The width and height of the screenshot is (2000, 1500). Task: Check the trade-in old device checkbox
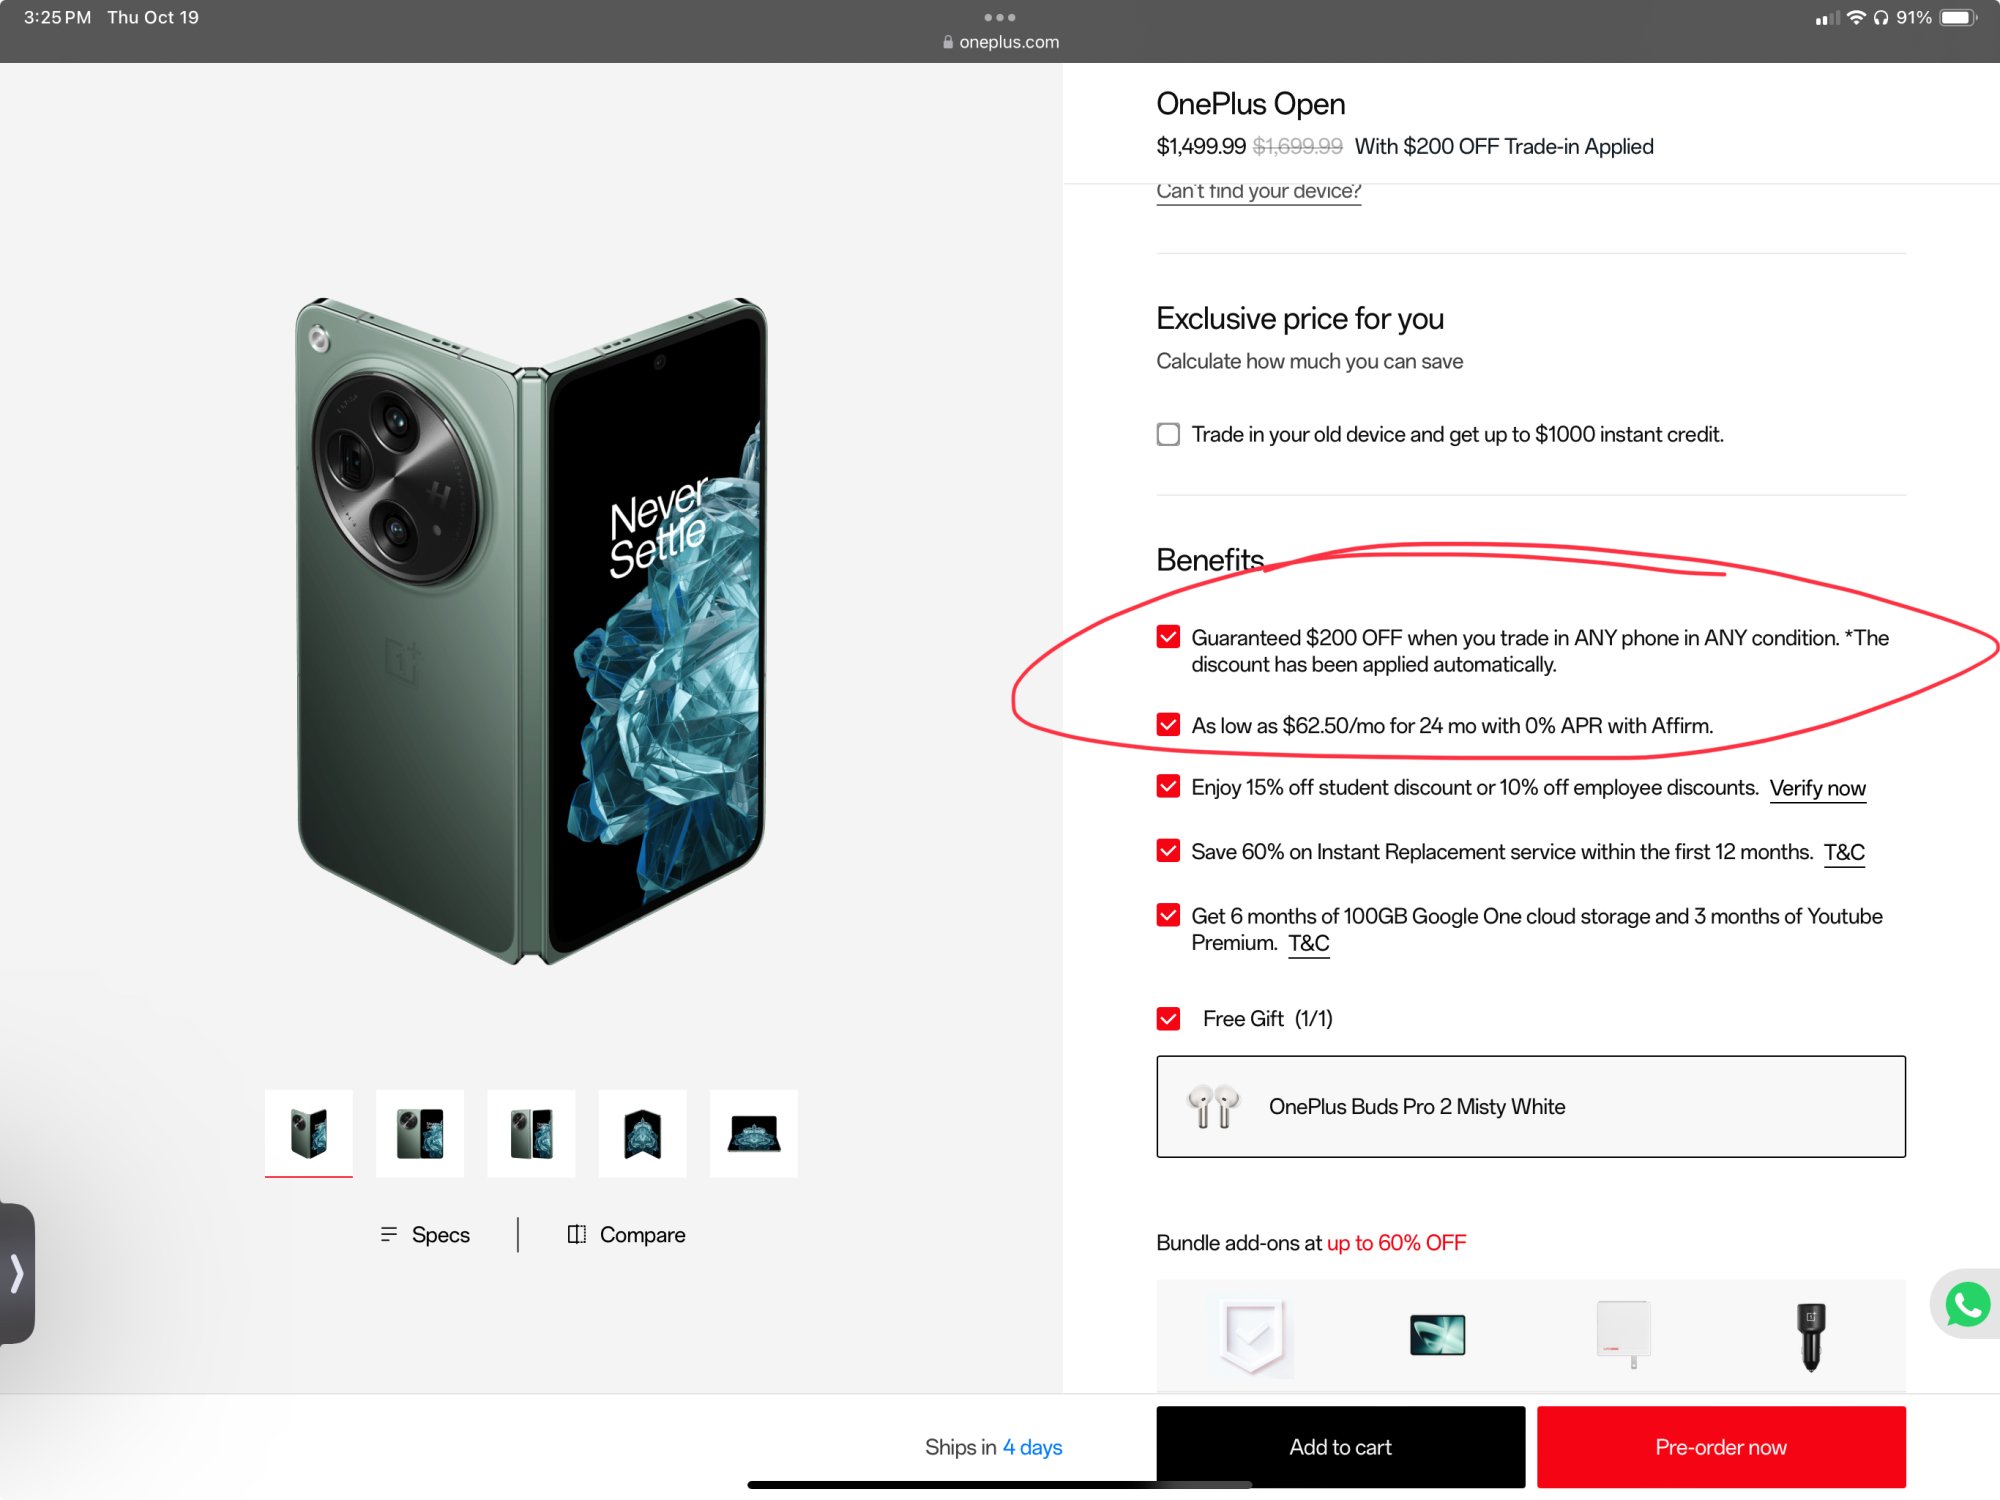[x=1168, y=434]
